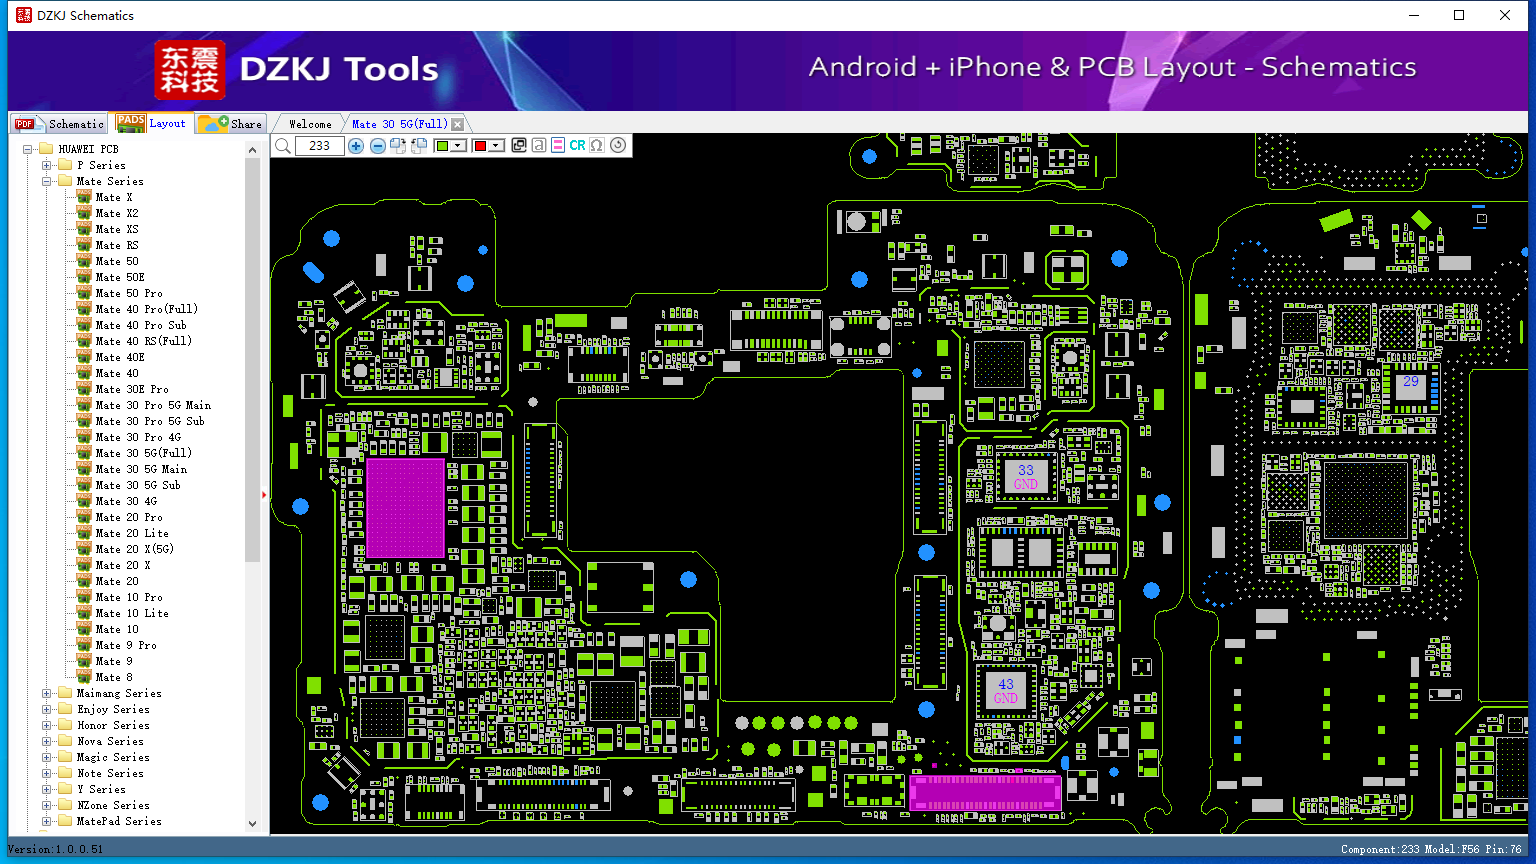This screenshot has height=864, width=1536.
Task: Expand the Nova Series folder
Action: tap(46, 741)
